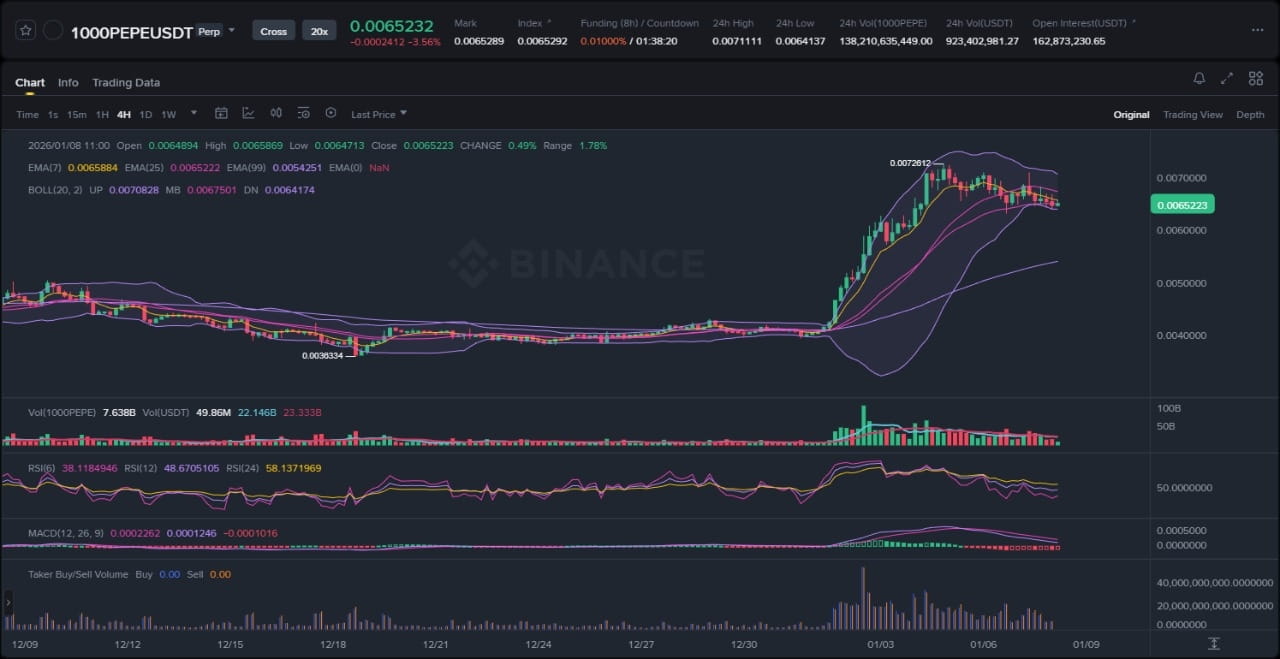Open the calendar date-jump tool
1280x659 pixels.
tap(221, 113)
